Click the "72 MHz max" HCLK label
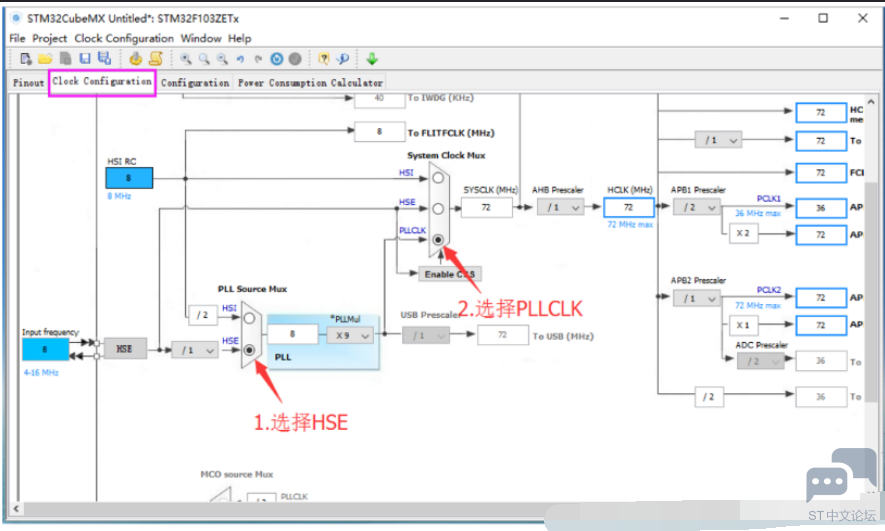The image size is (885, 531). 630,225
